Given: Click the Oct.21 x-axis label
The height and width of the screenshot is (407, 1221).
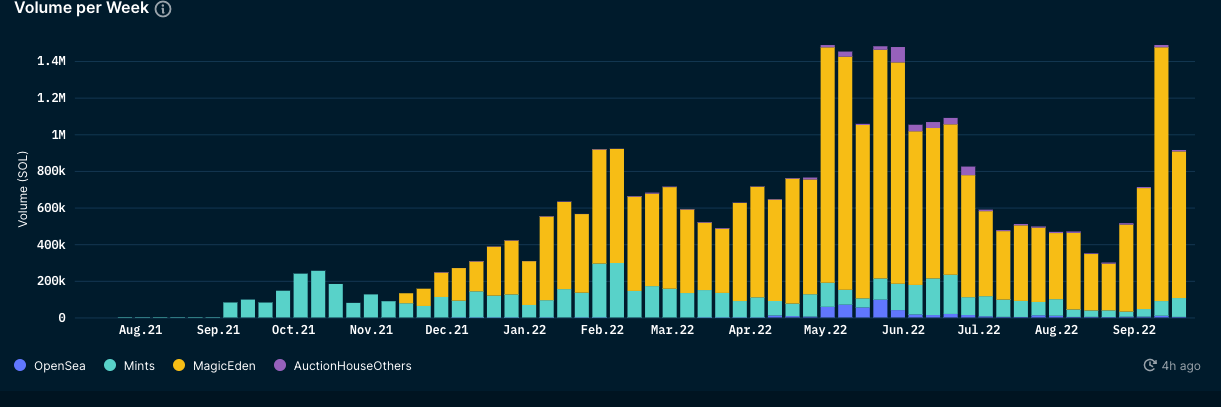Looking at the screenshot, I should (293, 329).
